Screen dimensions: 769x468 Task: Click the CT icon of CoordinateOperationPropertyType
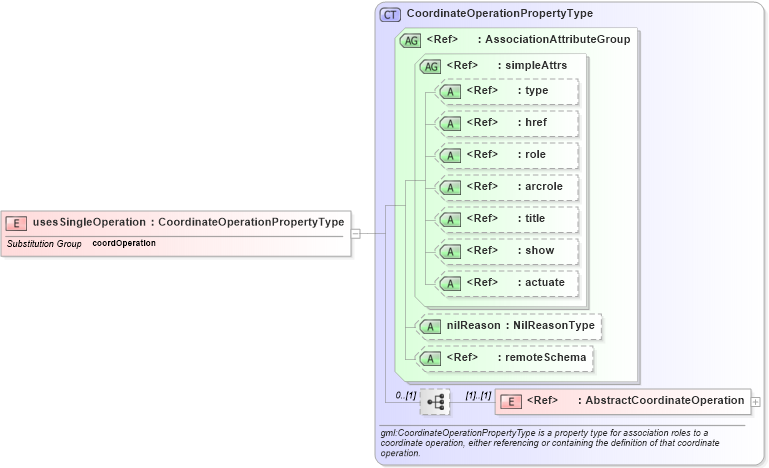pos(390,15)
